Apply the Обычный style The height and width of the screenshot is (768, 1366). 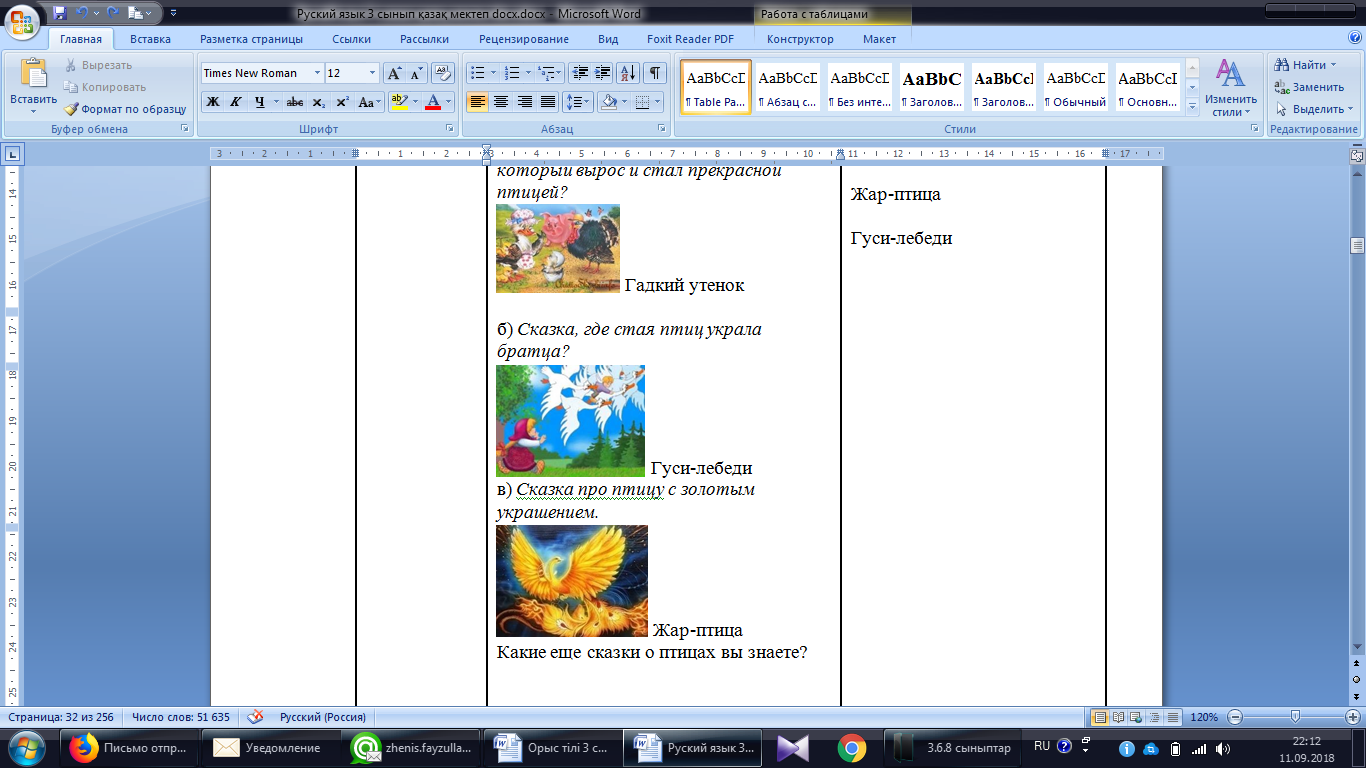[x=1076, y=88]
